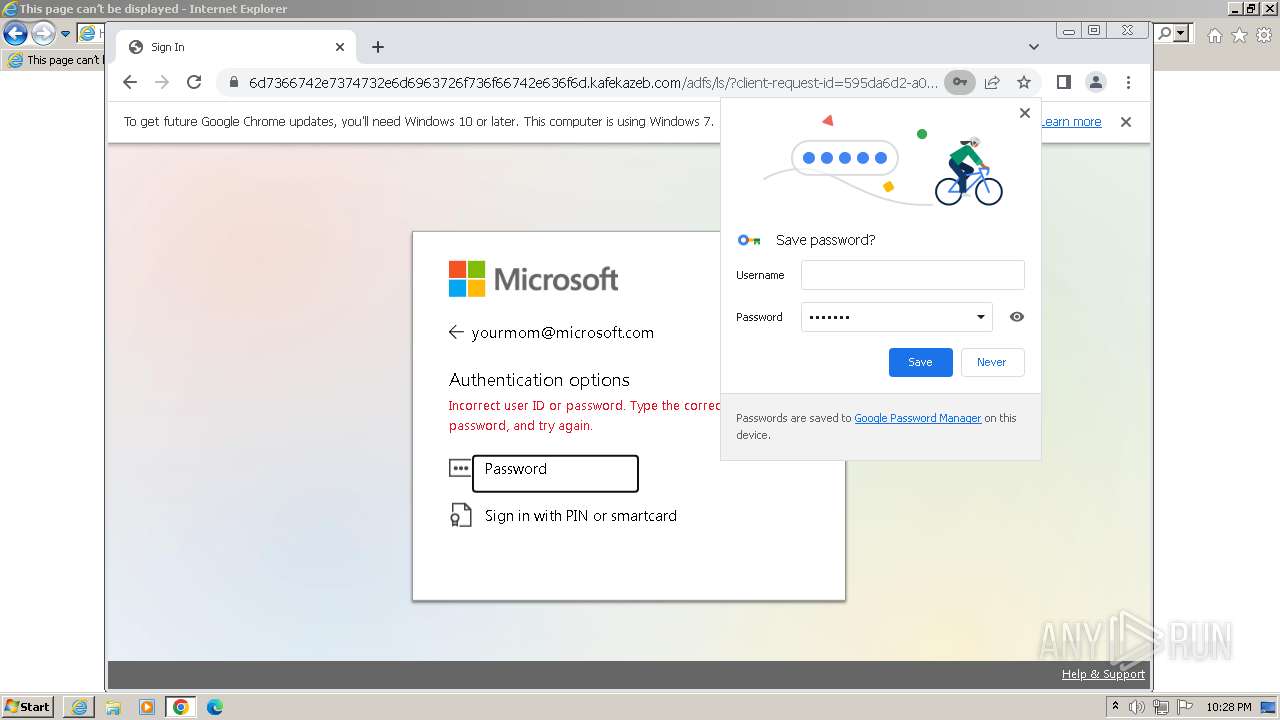Expand the saved password dropdown arrow
The image size is (1280, 720).
[x=981, y=317]
